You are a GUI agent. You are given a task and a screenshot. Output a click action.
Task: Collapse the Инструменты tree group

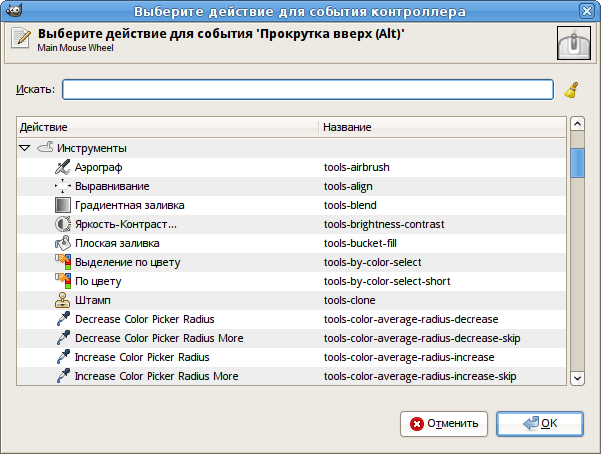pyautogui.click(x=25, y=148)
